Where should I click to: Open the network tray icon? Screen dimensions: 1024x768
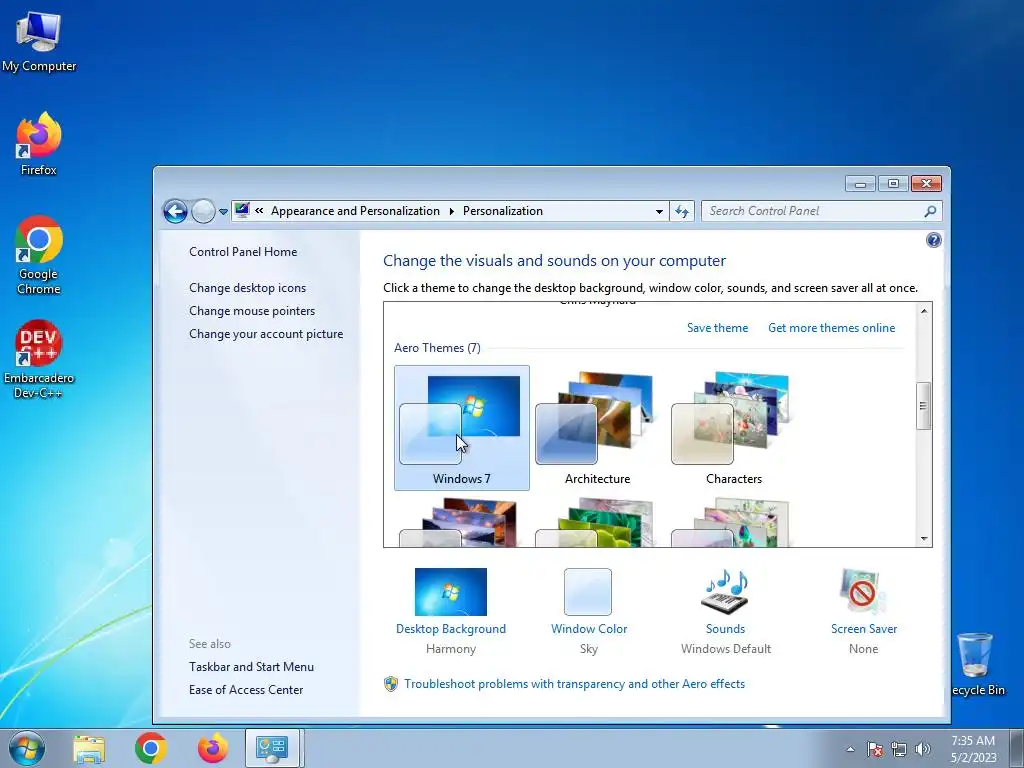pos(899,749)
